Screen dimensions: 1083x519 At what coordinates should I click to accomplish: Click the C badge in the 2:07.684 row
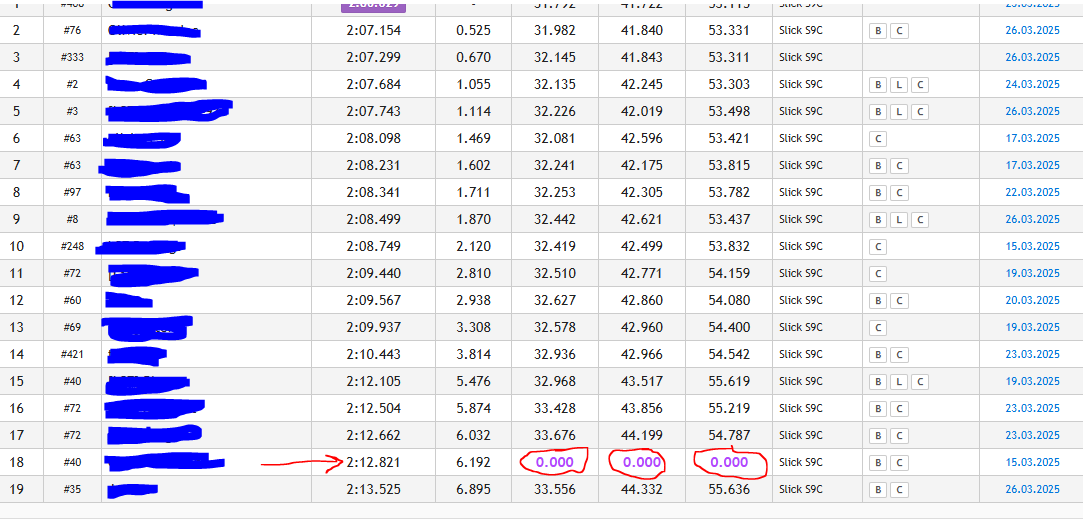click(x=919, y=85)
